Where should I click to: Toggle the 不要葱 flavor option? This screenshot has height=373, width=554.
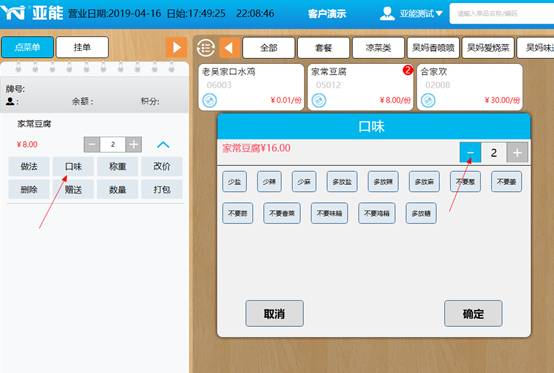(465, 182)
